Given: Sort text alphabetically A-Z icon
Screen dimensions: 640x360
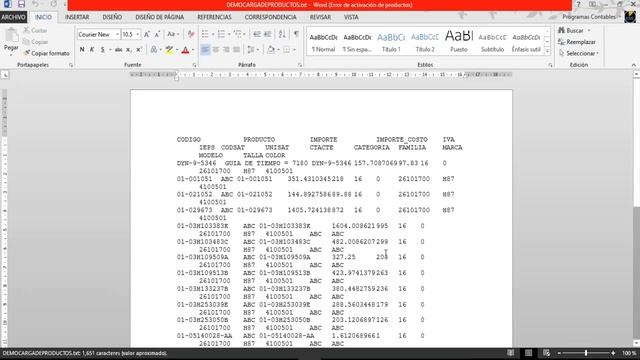Looking at the screenshot, I should point(282,34).
